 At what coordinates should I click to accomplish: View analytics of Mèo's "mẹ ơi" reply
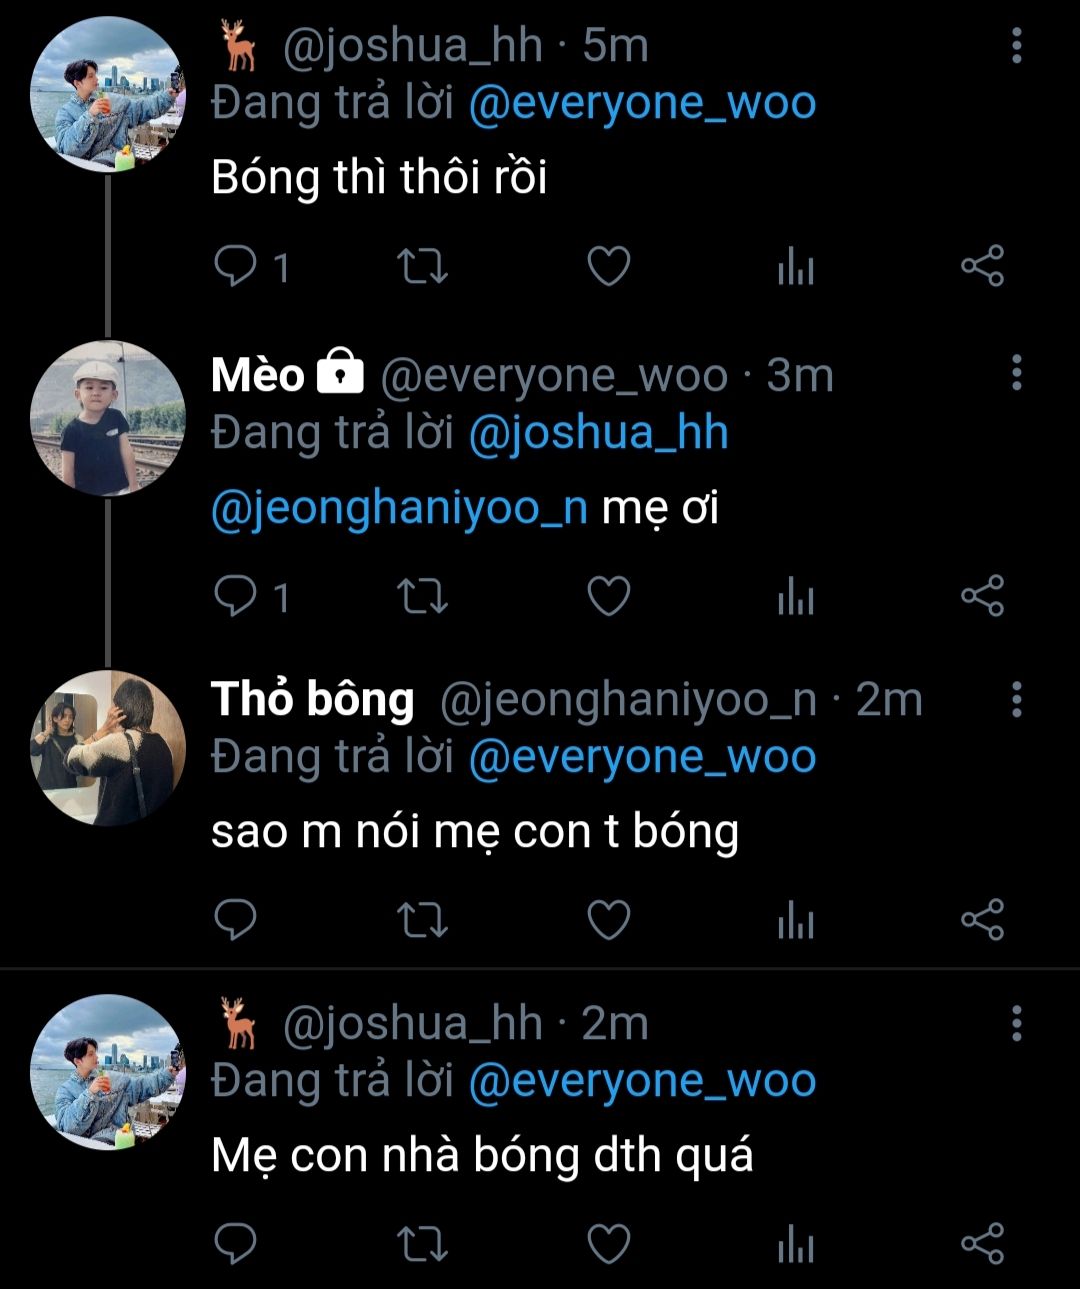point(796,597)
